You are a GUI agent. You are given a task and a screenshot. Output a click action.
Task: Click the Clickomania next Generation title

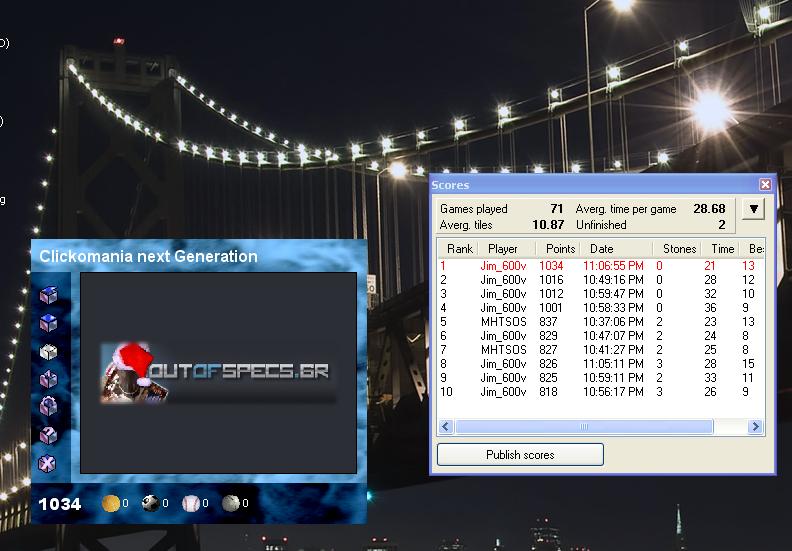tap(148, 257)
